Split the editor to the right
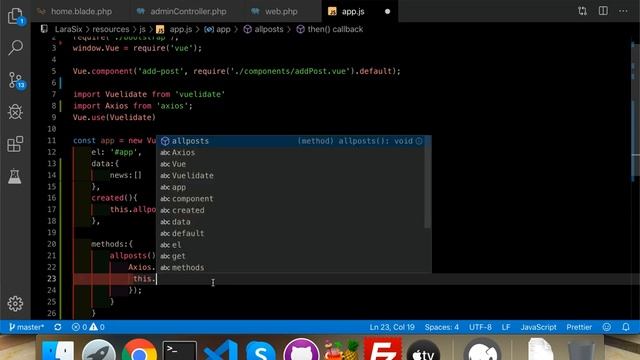Viewport: 640px width, 360px height. click(603, 11)
